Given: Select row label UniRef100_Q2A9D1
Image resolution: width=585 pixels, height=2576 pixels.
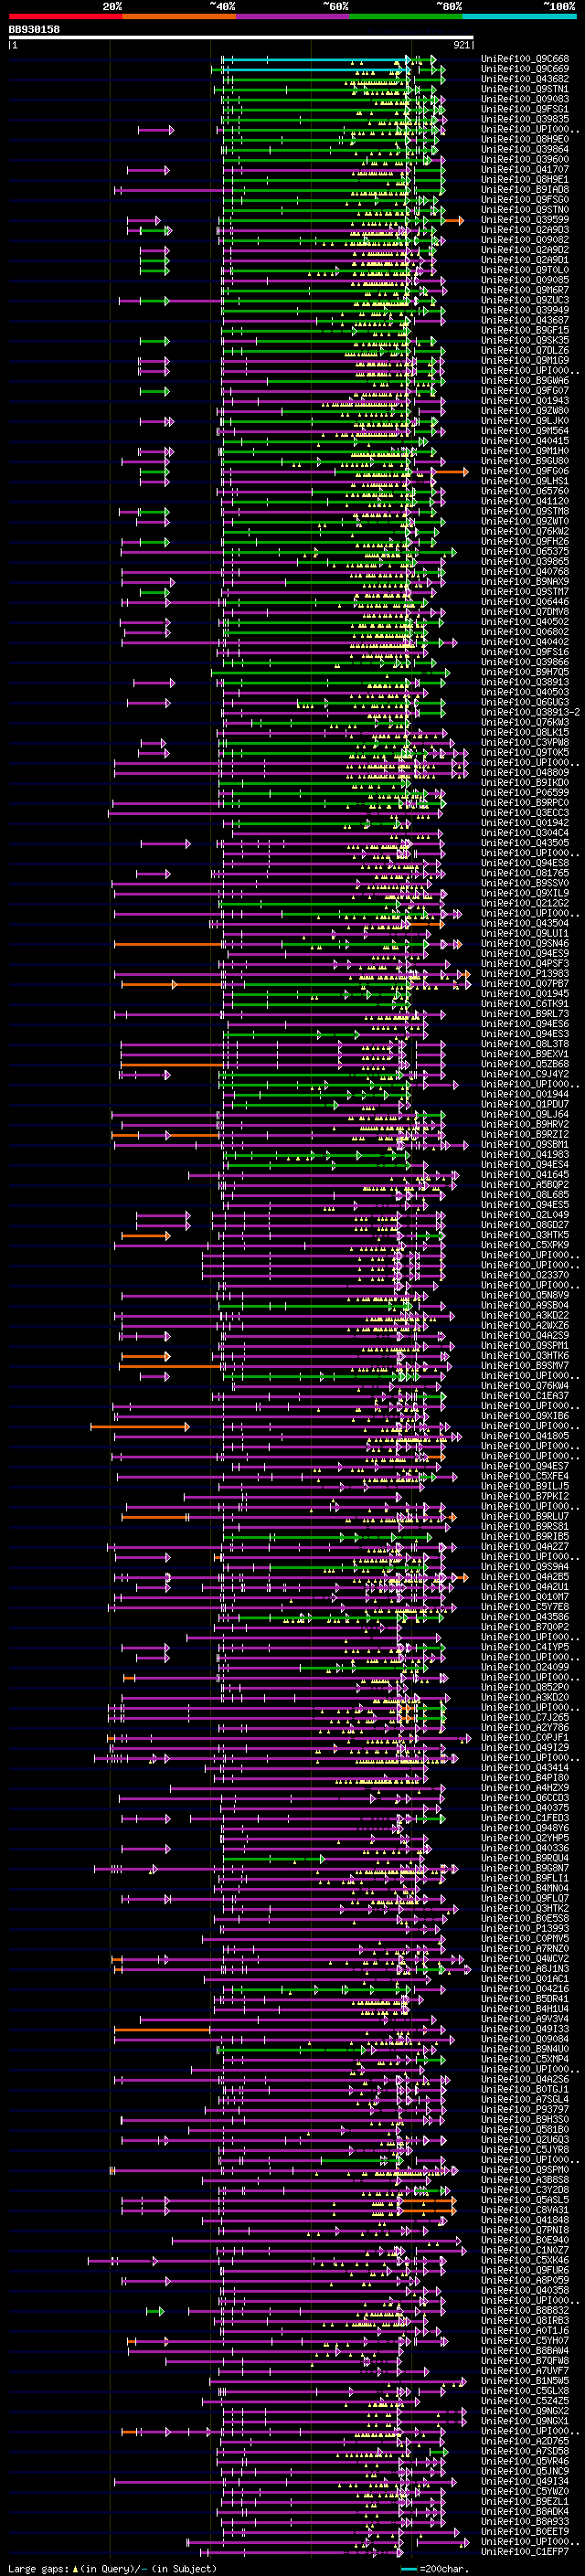Looking at the screenshot, I should click(x=525, y=260).
